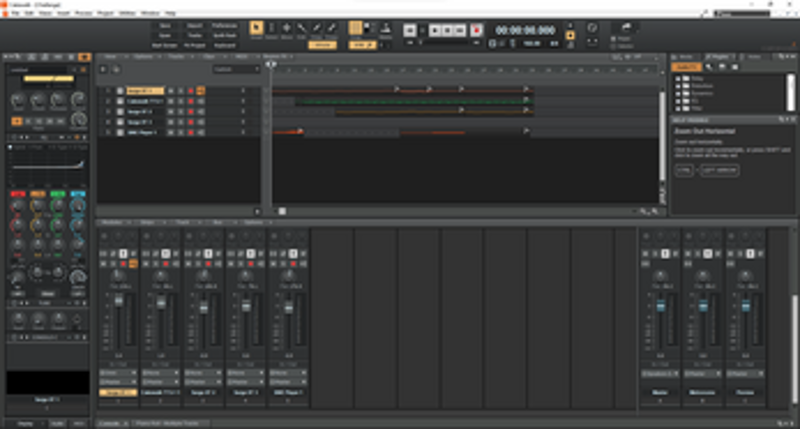This screenshot has width=800, height=429.
Task: Click the red Record button in transport
Action: pyautogui.click(x=477, y=31)
